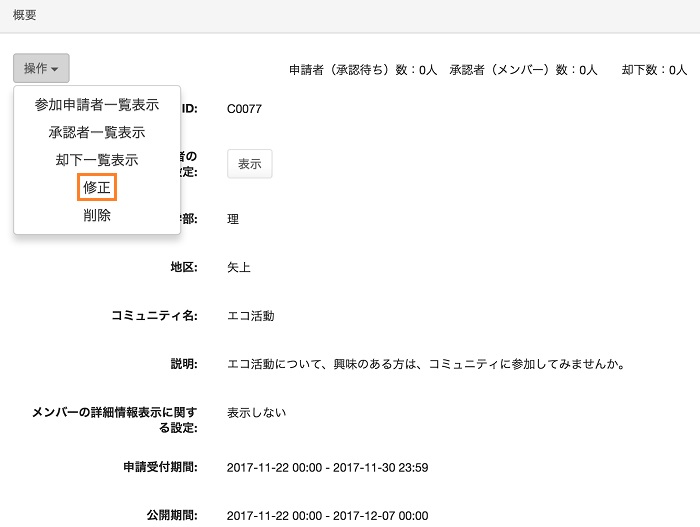The width and height of the screenshot is (700, 527).
Task: Click the 公開期間 date range value
Action: (x=327, y=516)
